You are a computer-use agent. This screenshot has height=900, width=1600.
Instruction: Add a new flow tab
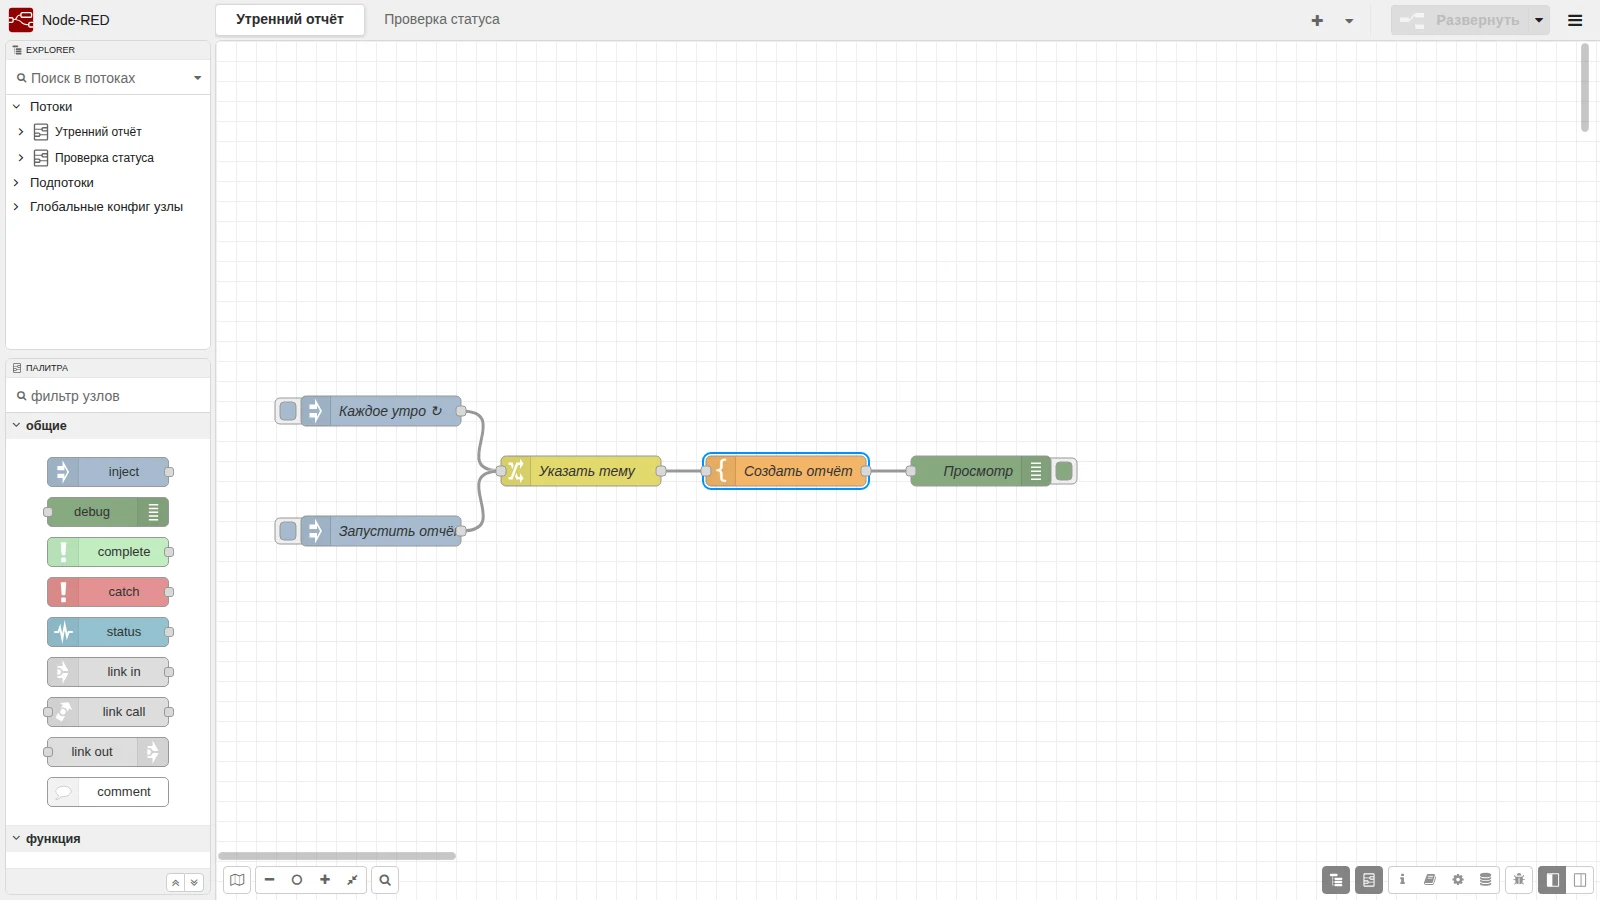tap(1317, 20)
